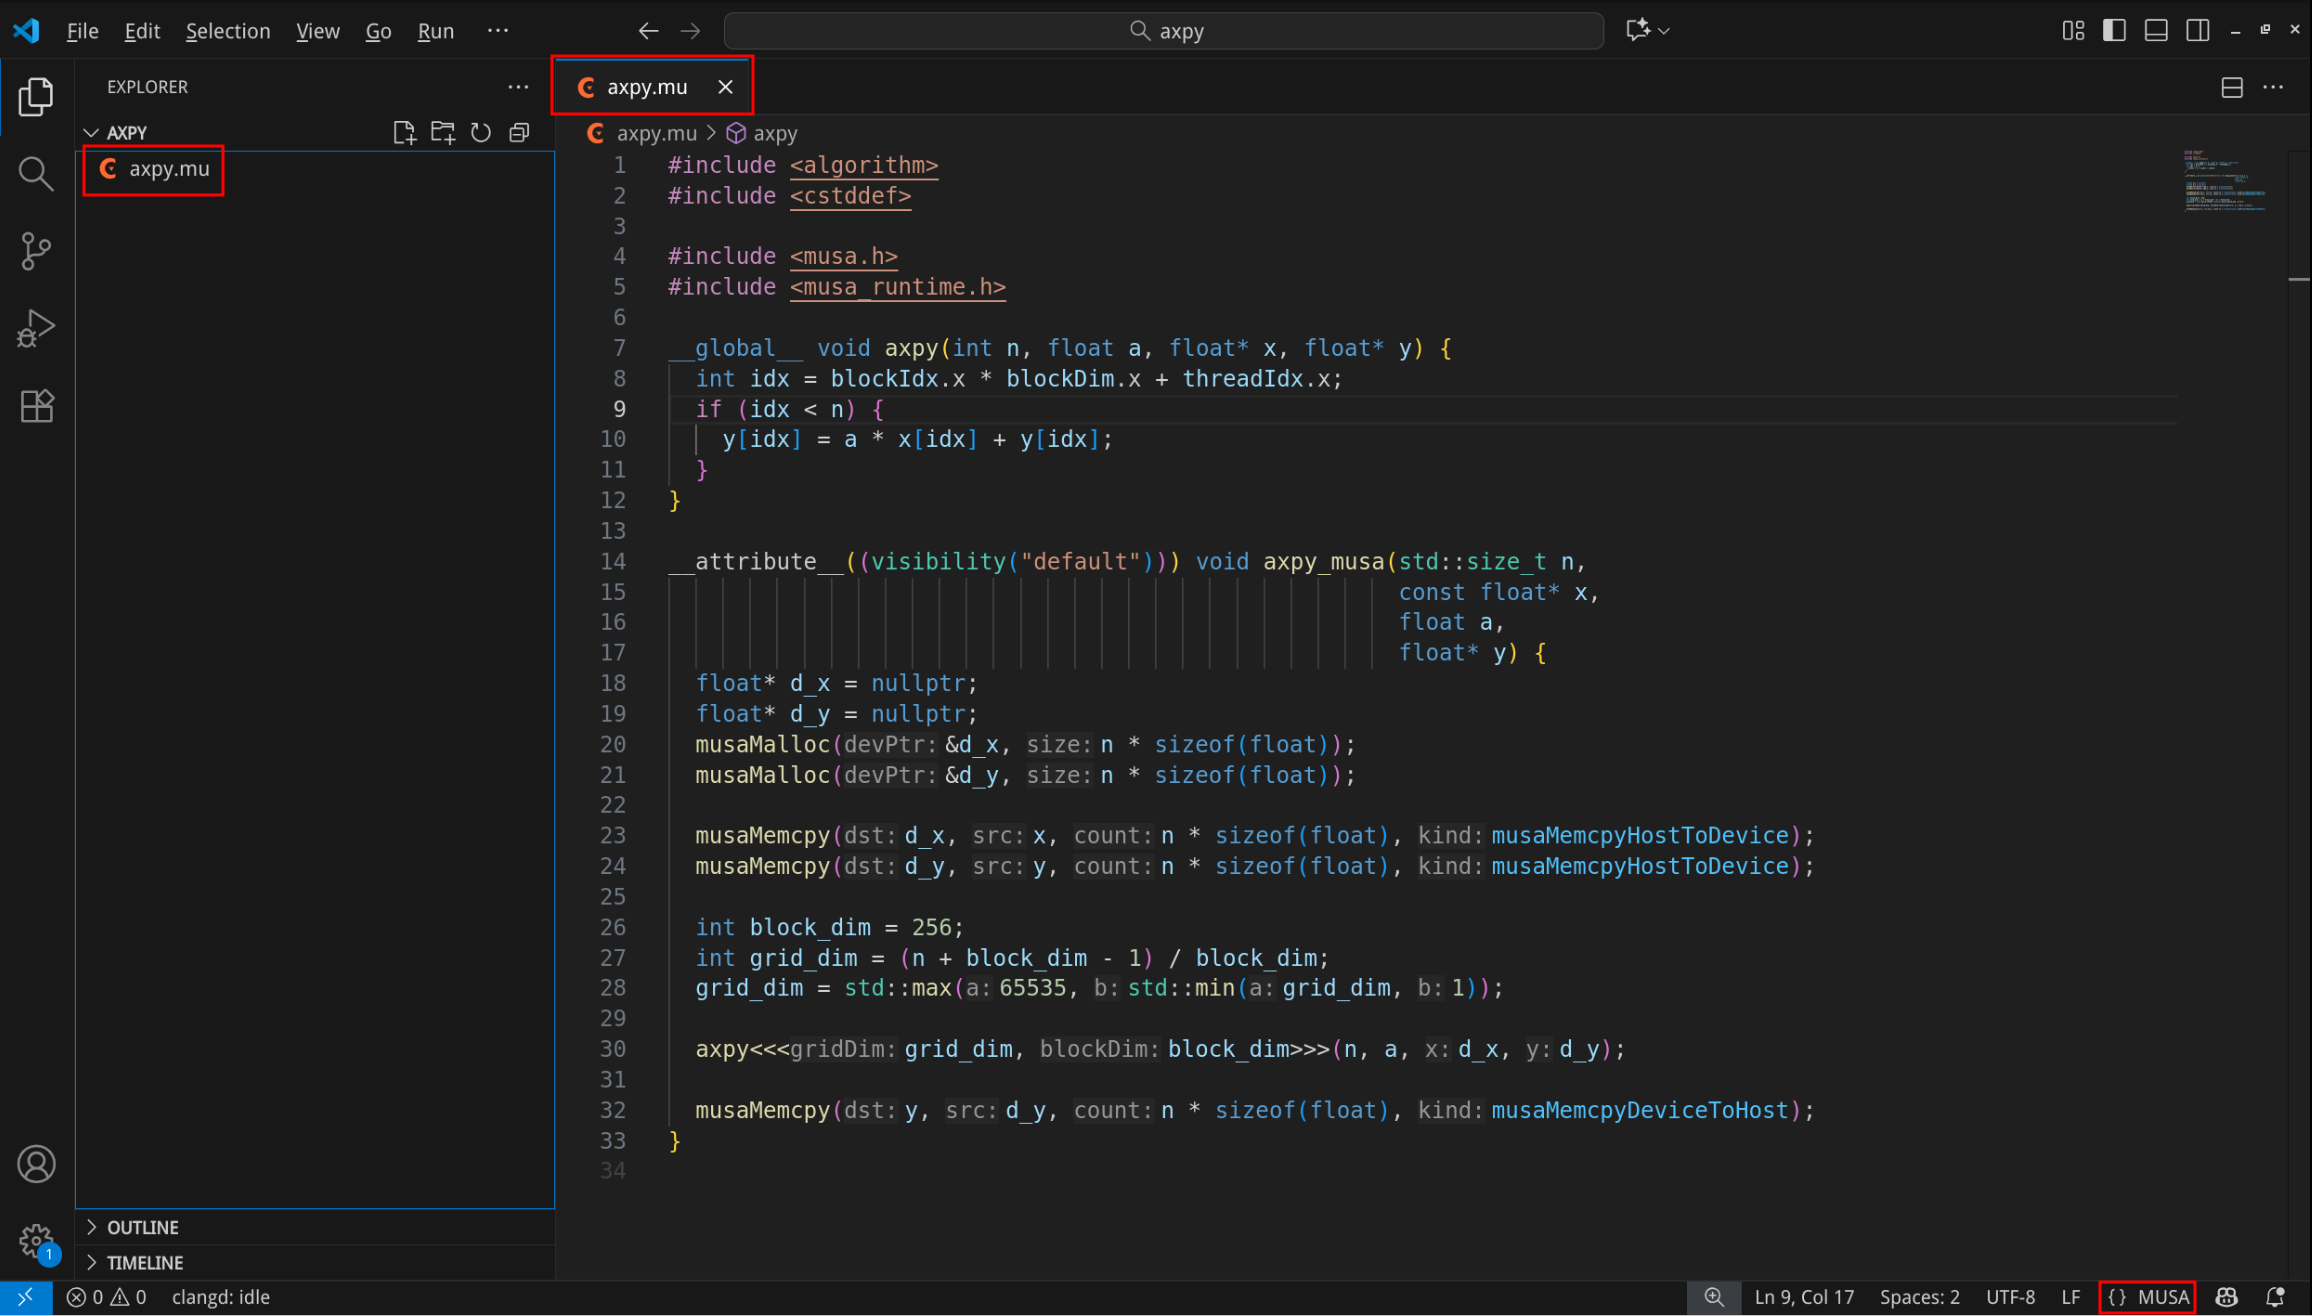This screenshot has width=2312, height=1316.
Task: Open the Extensions view
Action: tap(36, 406)
